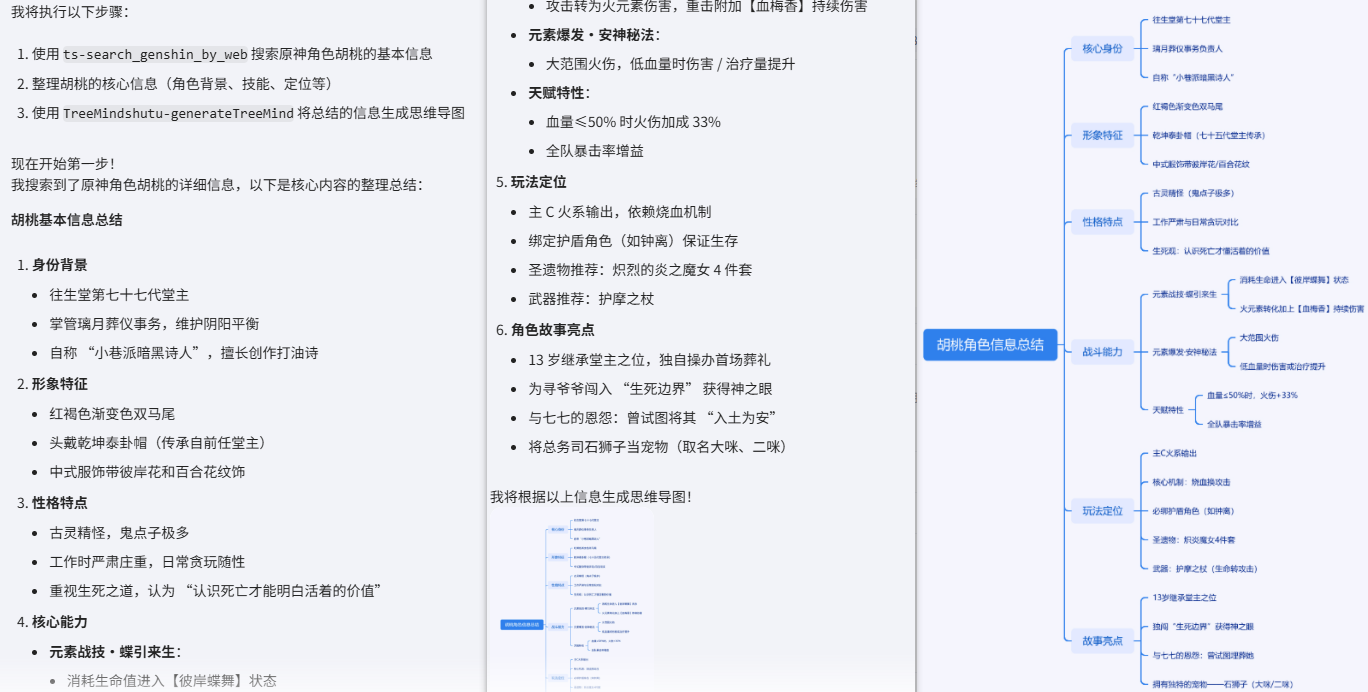Click chat bullet 为寻爷爷闯入"生死边界"获得神之眼

click(649, 389)
